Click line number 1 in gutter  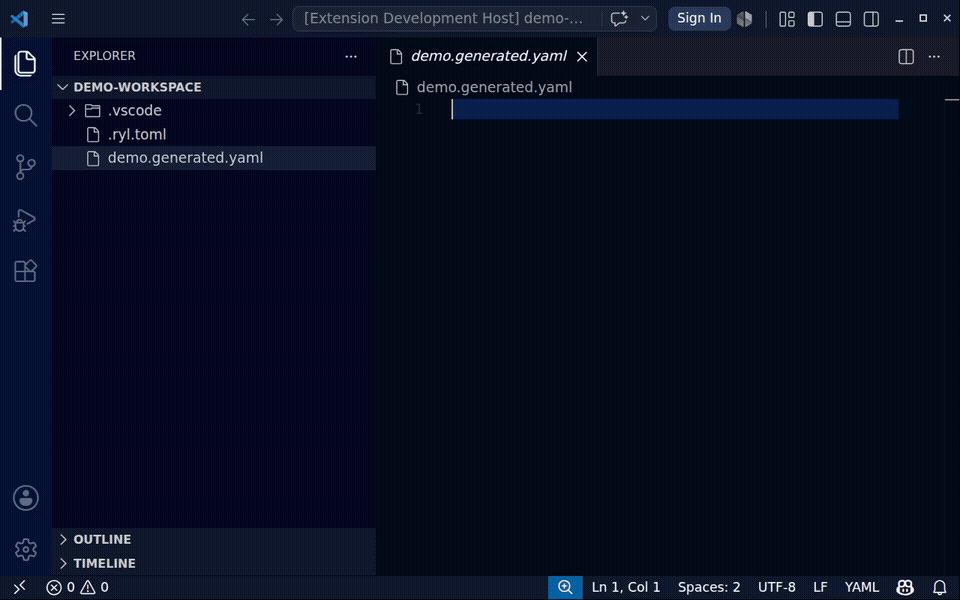point(419,109)
